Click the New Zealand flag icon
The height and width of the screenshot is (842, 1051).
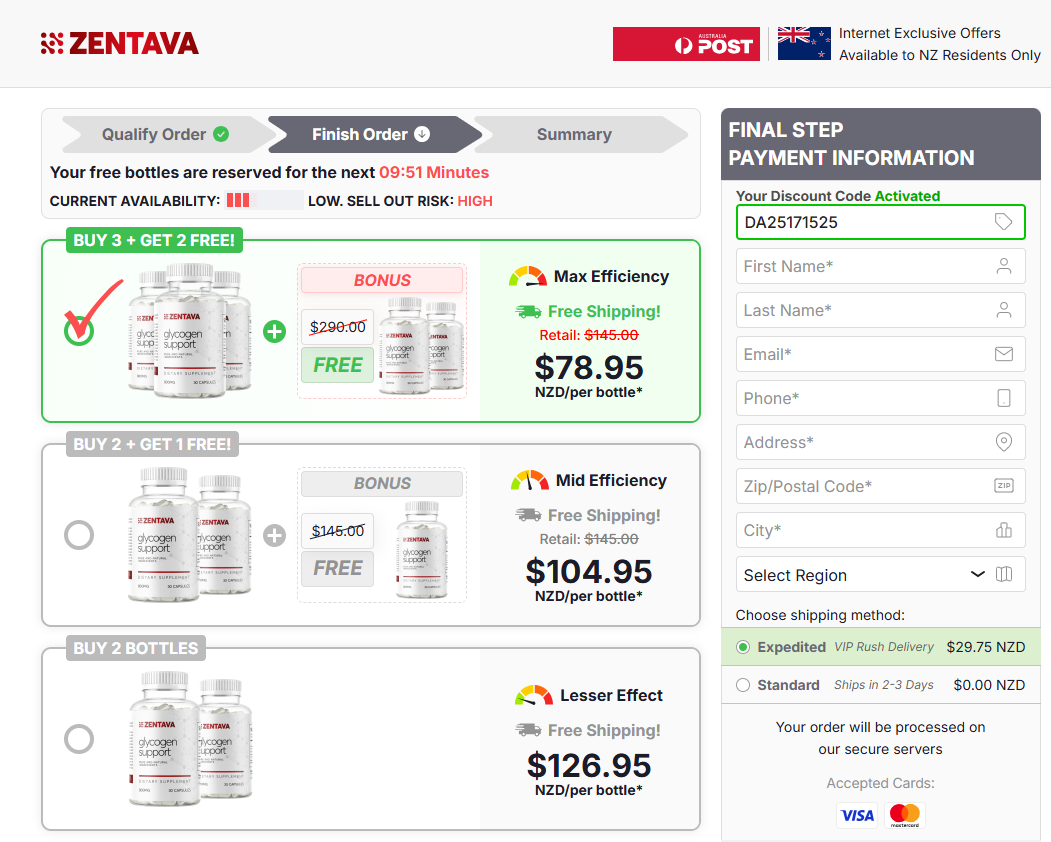point(804,44)
